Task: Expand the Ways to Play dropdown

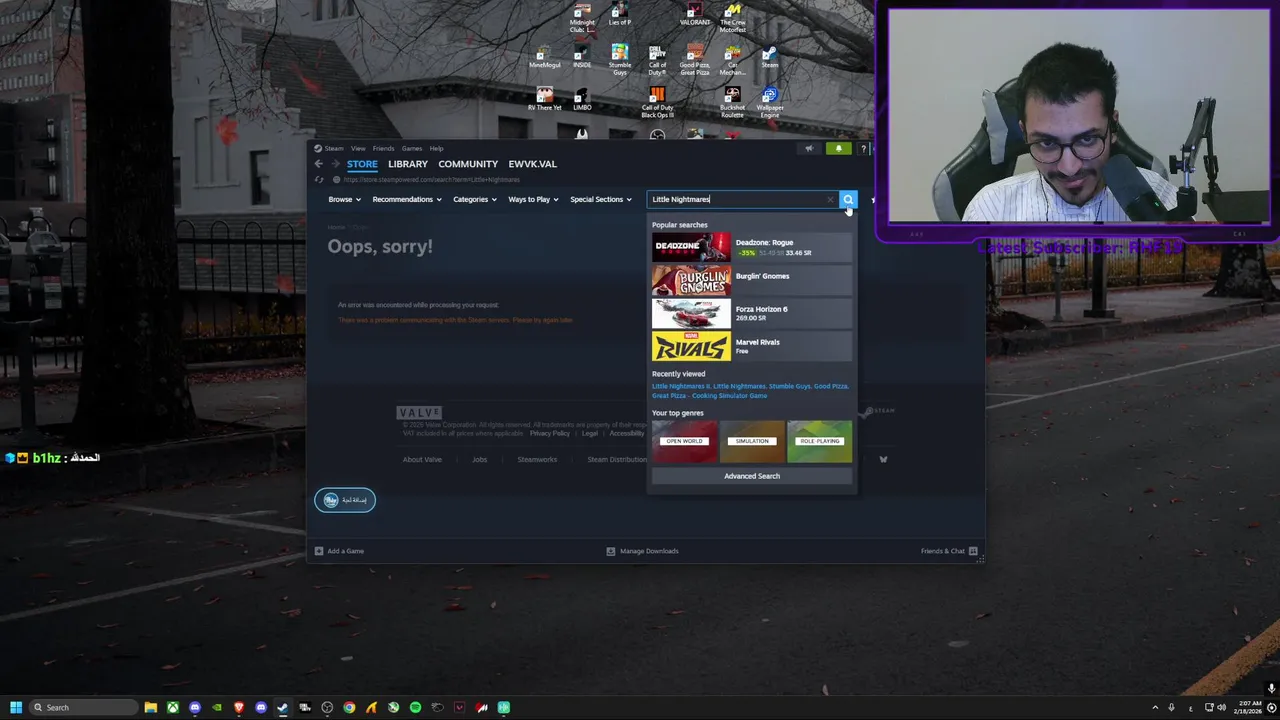Action: [533, 199]
